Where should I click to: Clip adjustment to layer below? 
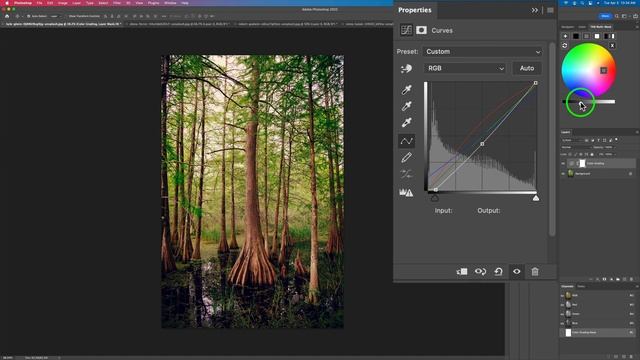point(462,272)
